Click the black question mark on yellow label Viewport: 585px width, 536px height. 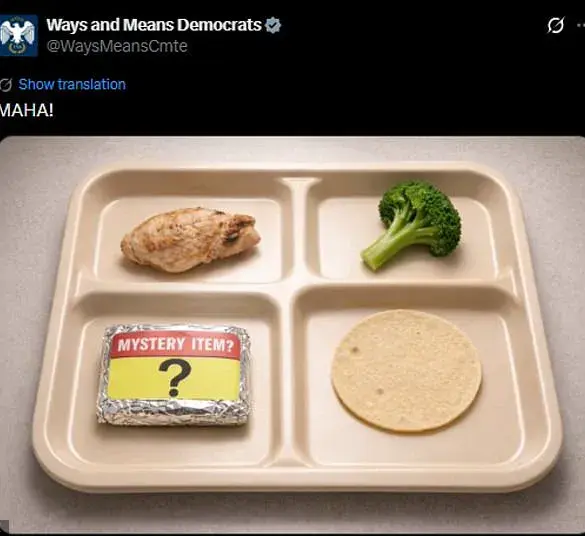pos(175,377)
